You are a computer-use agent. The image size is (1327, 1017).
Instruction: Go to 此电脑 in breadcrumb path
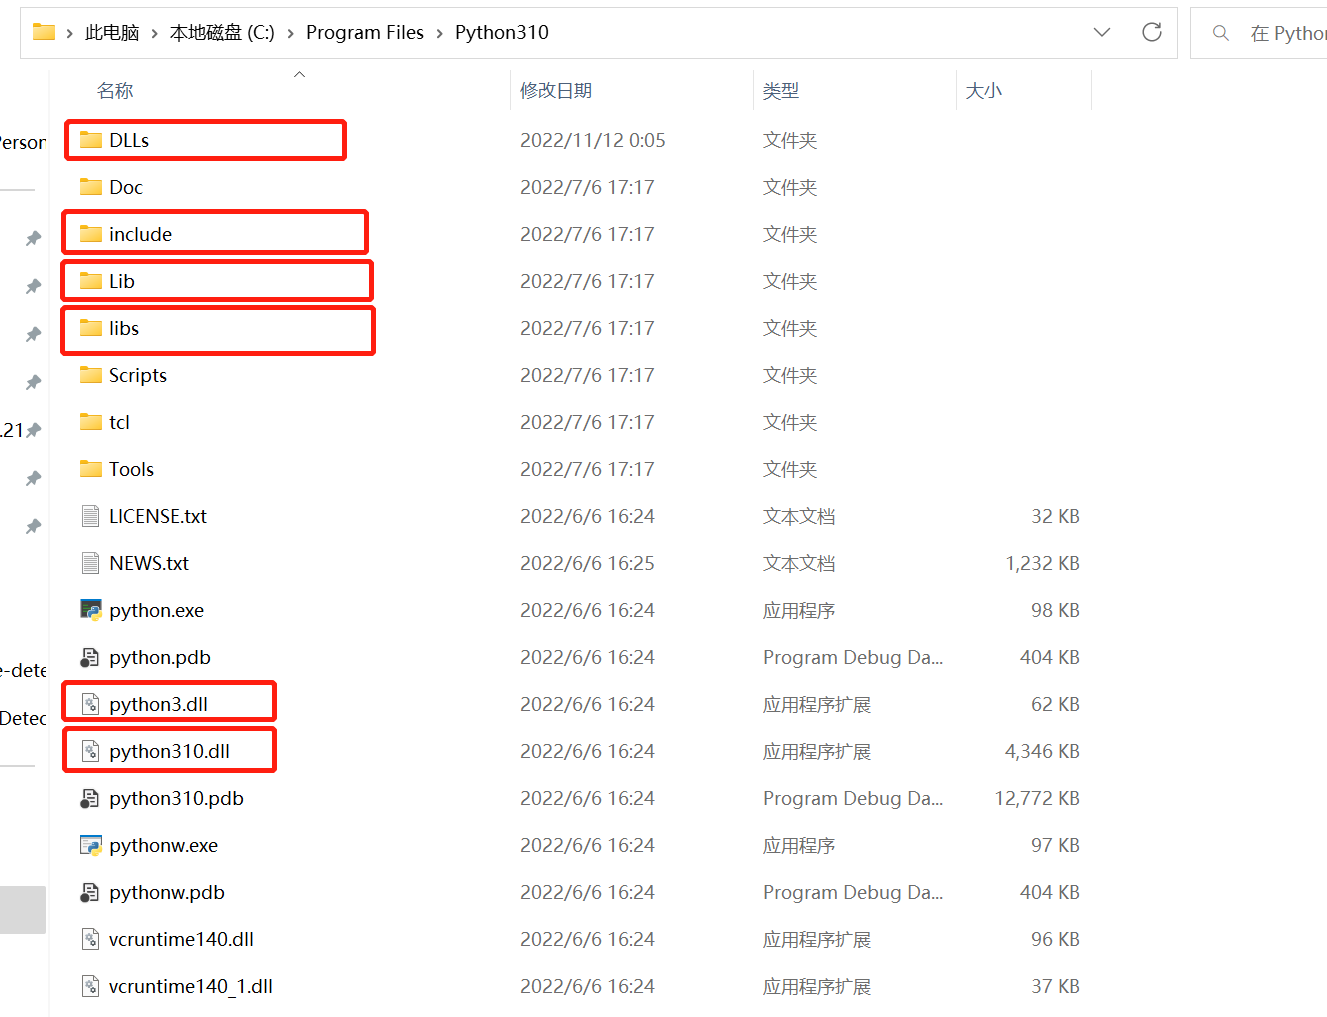112,33
